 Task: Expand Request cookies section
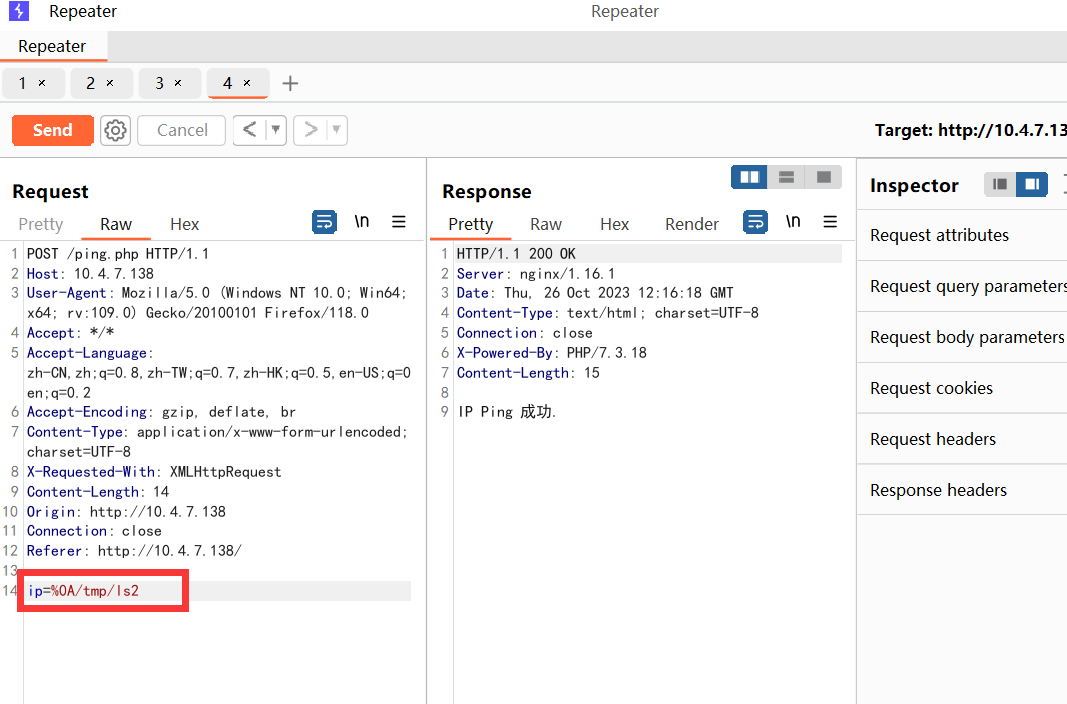(x=962, y=388)
